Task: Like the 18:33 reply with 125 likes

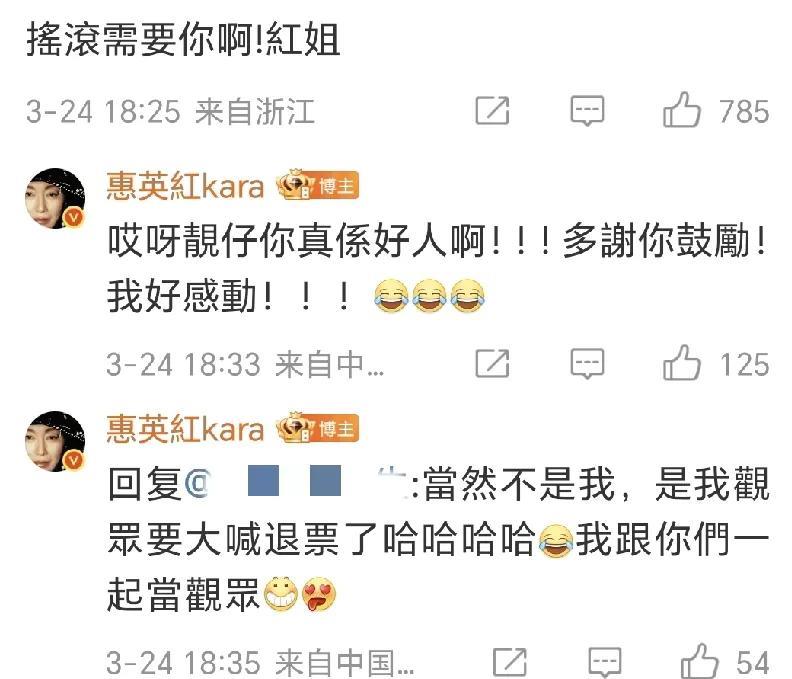Action: click(681, 363)
